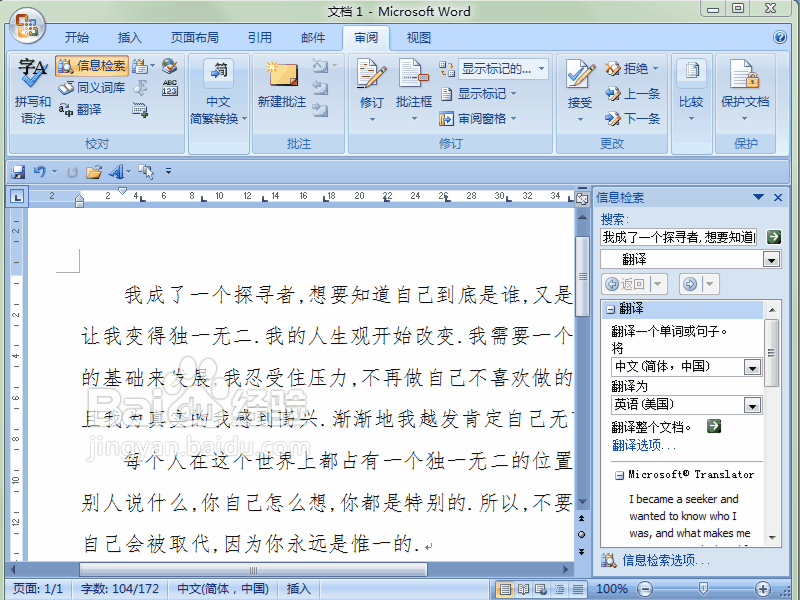The width and height of the screenshot is (800, 600).
Task: Open Translation ScreenTip dropdown icon
Action: coord(143,66)
